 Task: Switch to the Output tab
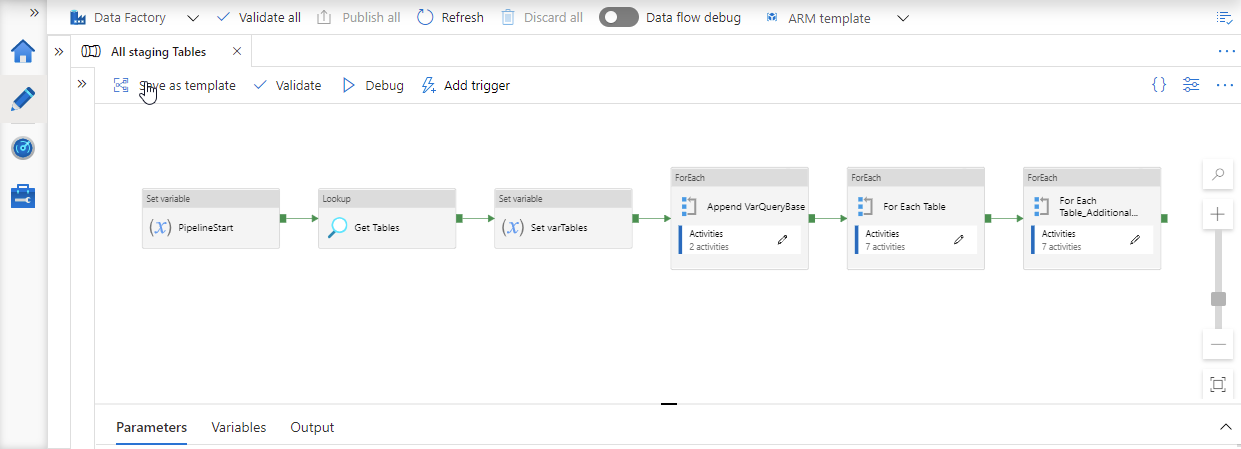coord(312,427)
